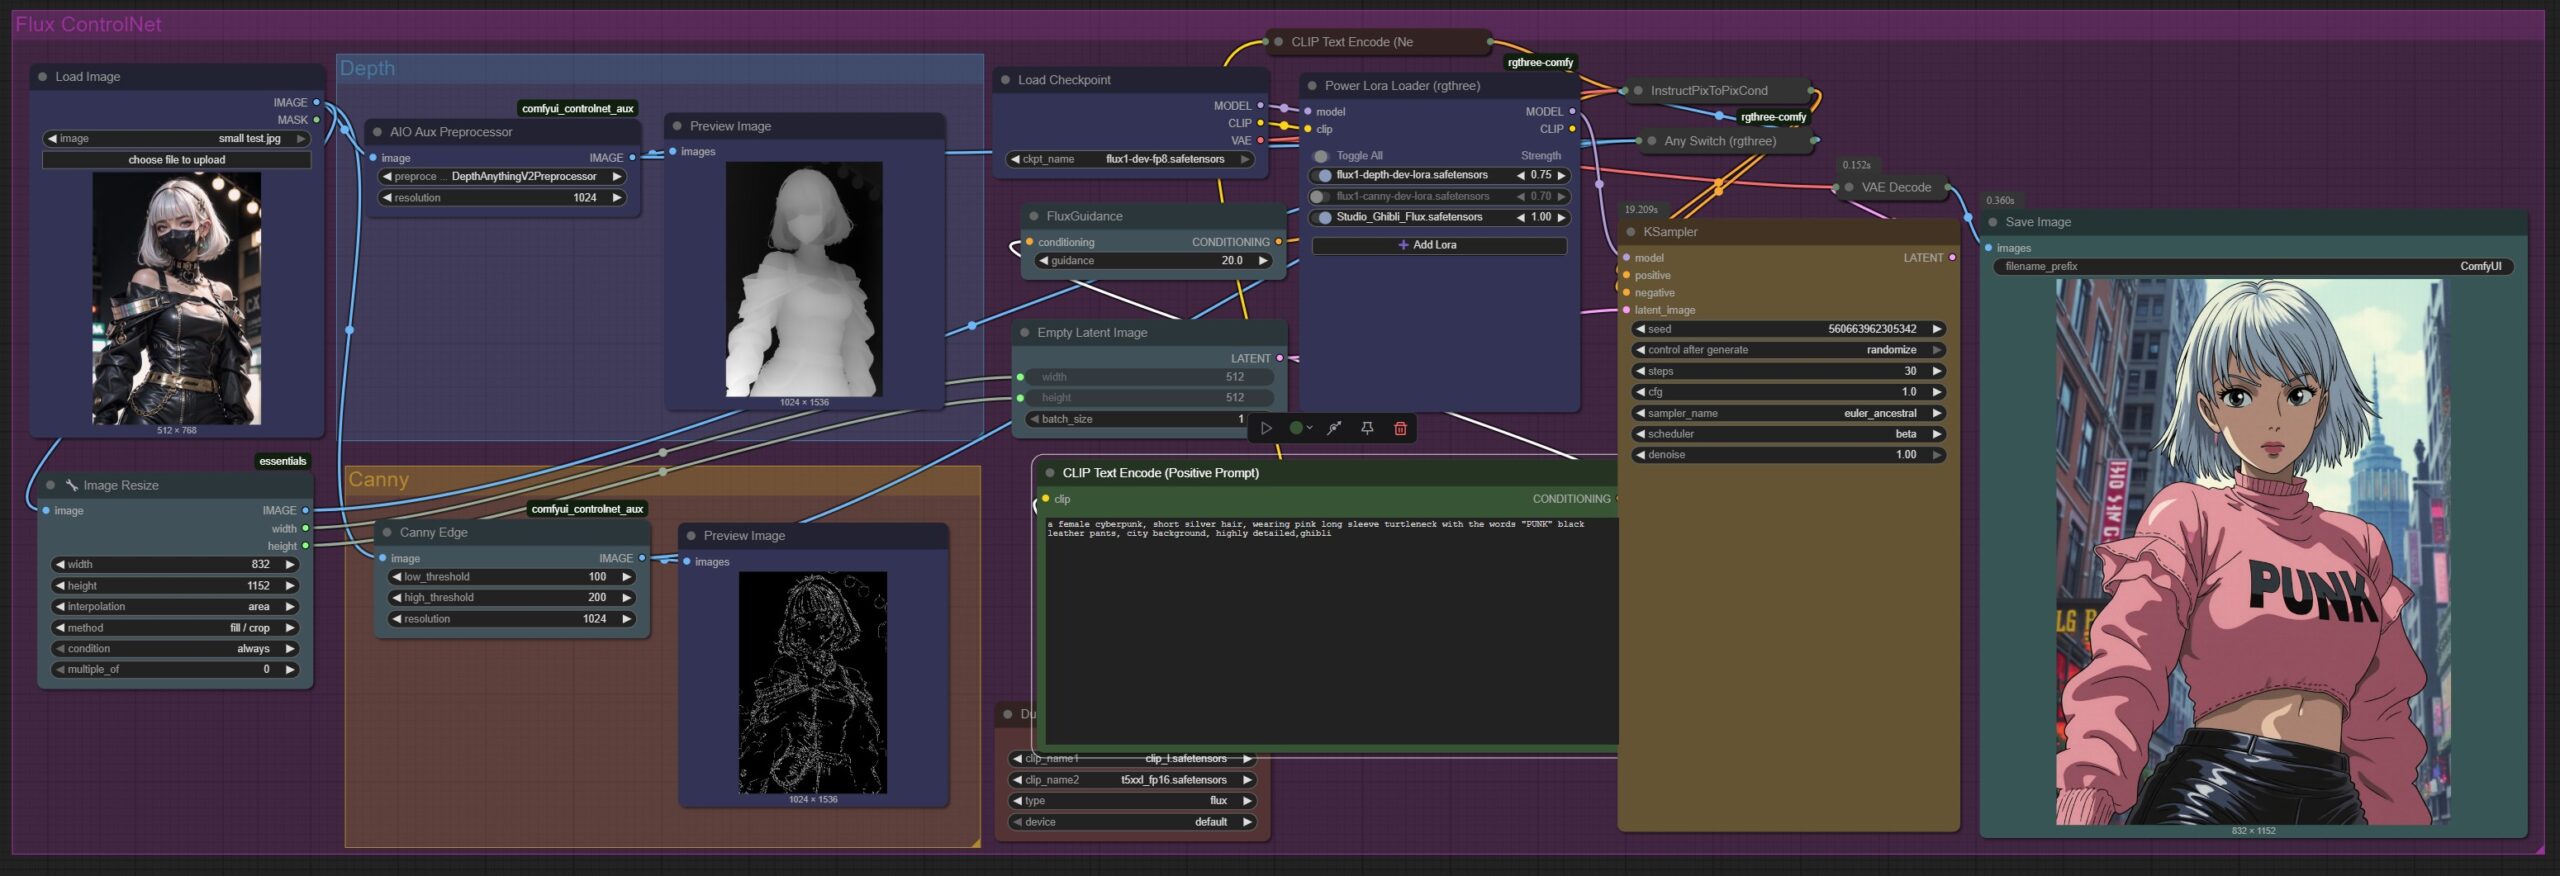Open the ckpt_name flux1-dev-fp8 dropdown

tap(1130, 159)
